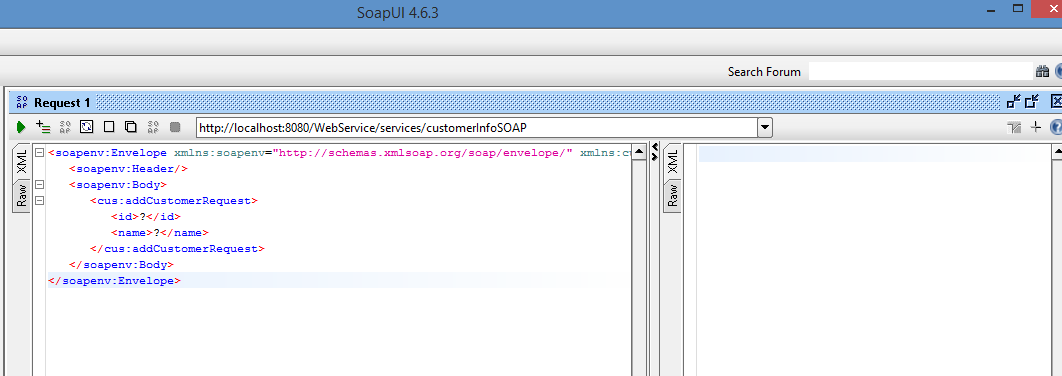
Task: Switch to the request Raw tab
Action: 22,196
